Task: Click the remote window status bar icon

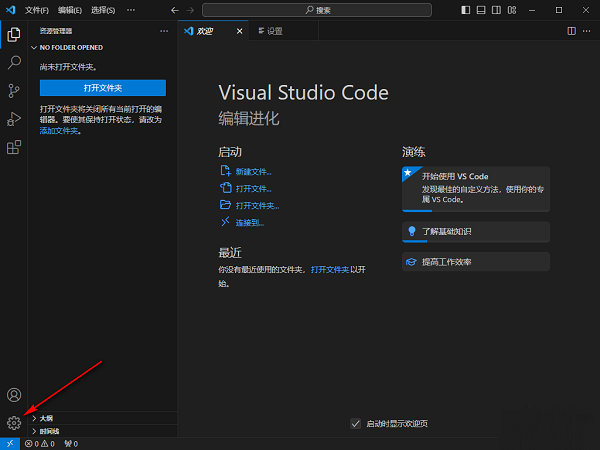Action: pyautogui.click(x=9, y=443)
